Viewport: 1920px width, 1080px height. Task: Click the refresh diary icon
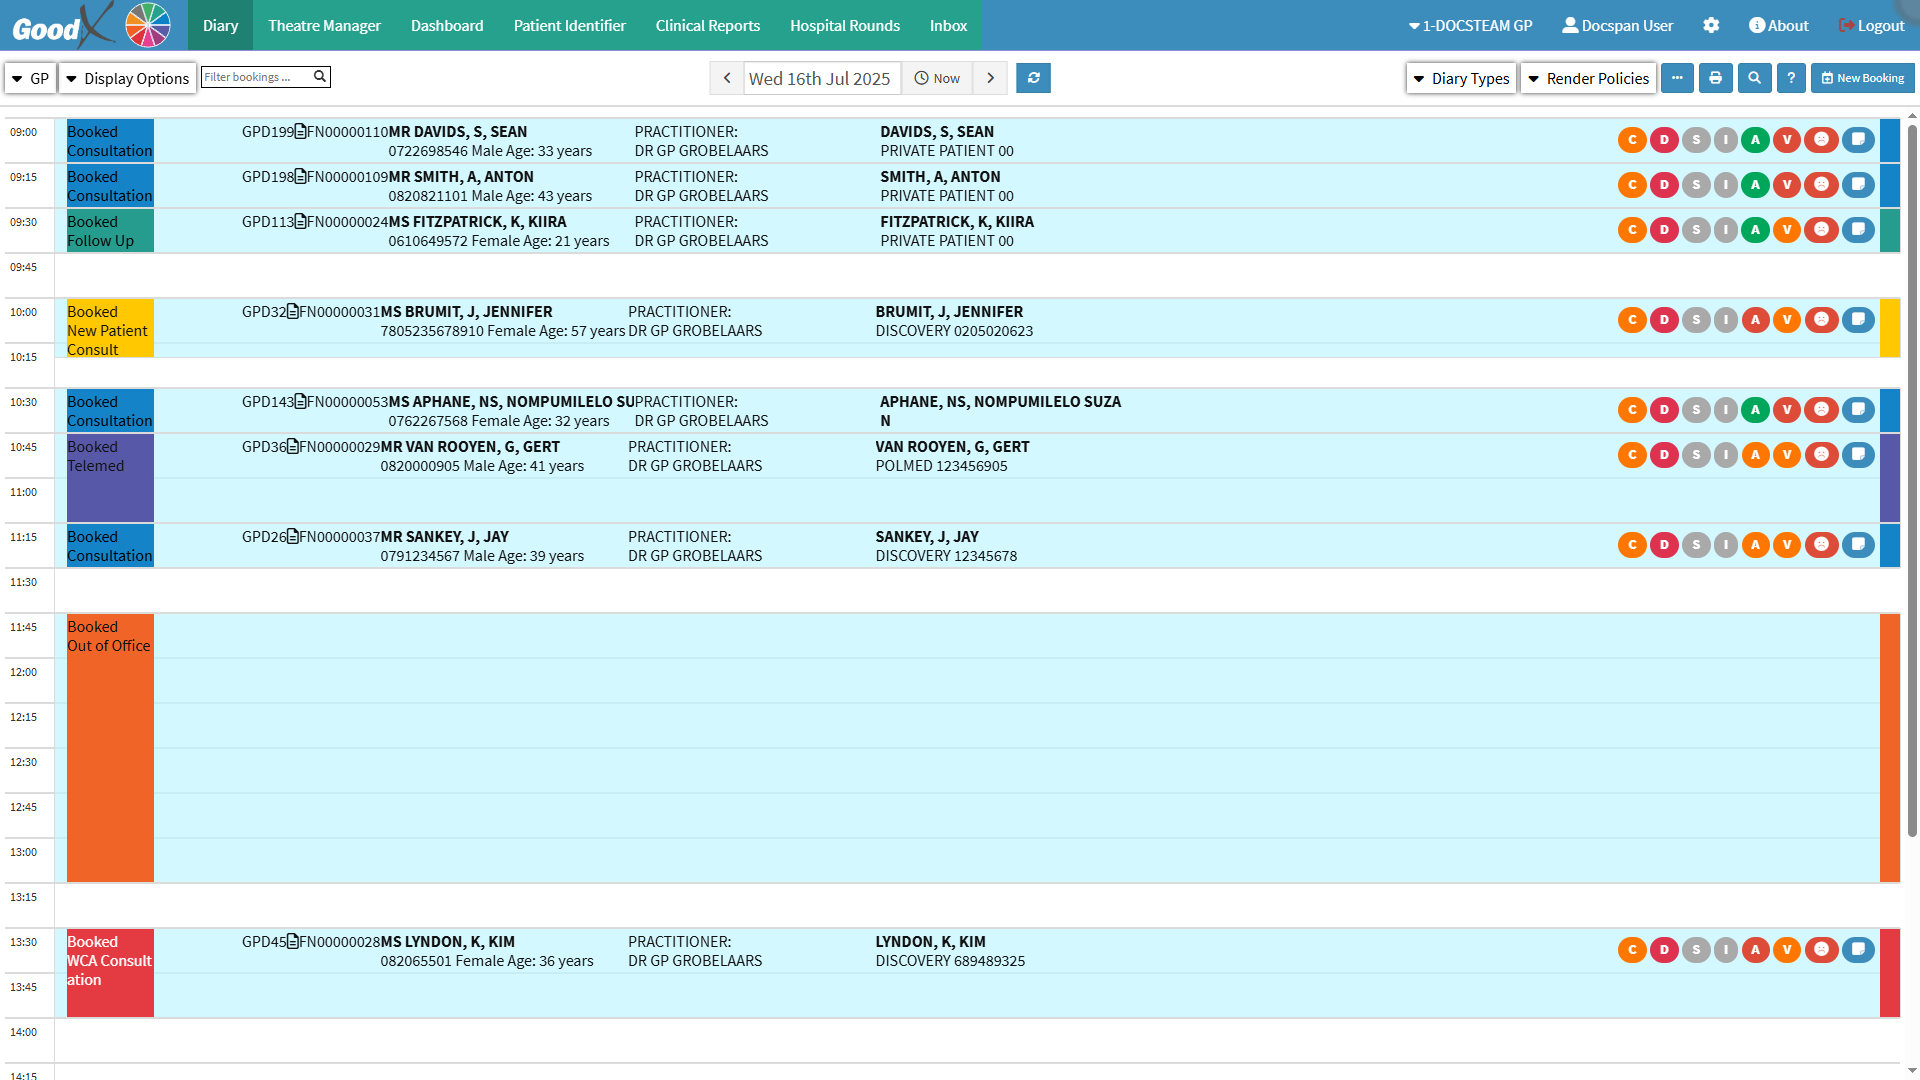1033,78
